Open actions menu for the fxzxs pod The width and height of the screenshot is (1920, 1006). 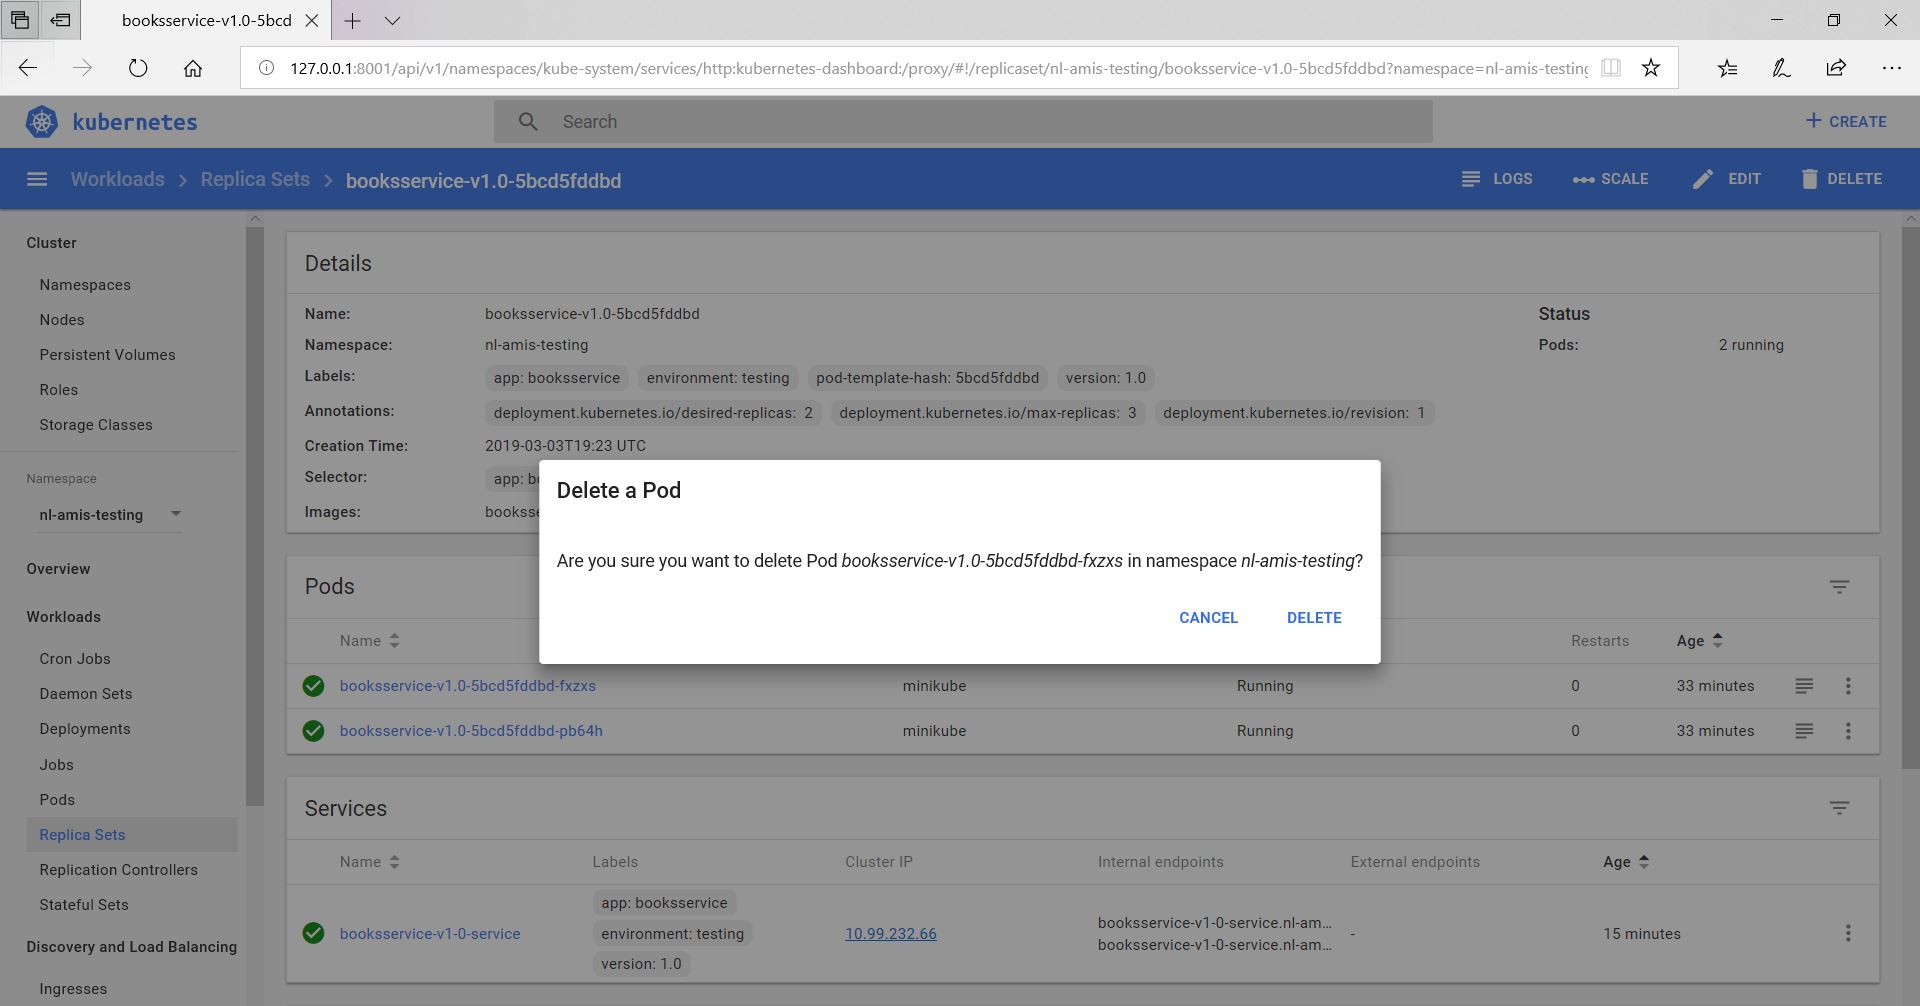pyautogui.click(x=1847, y=686)
